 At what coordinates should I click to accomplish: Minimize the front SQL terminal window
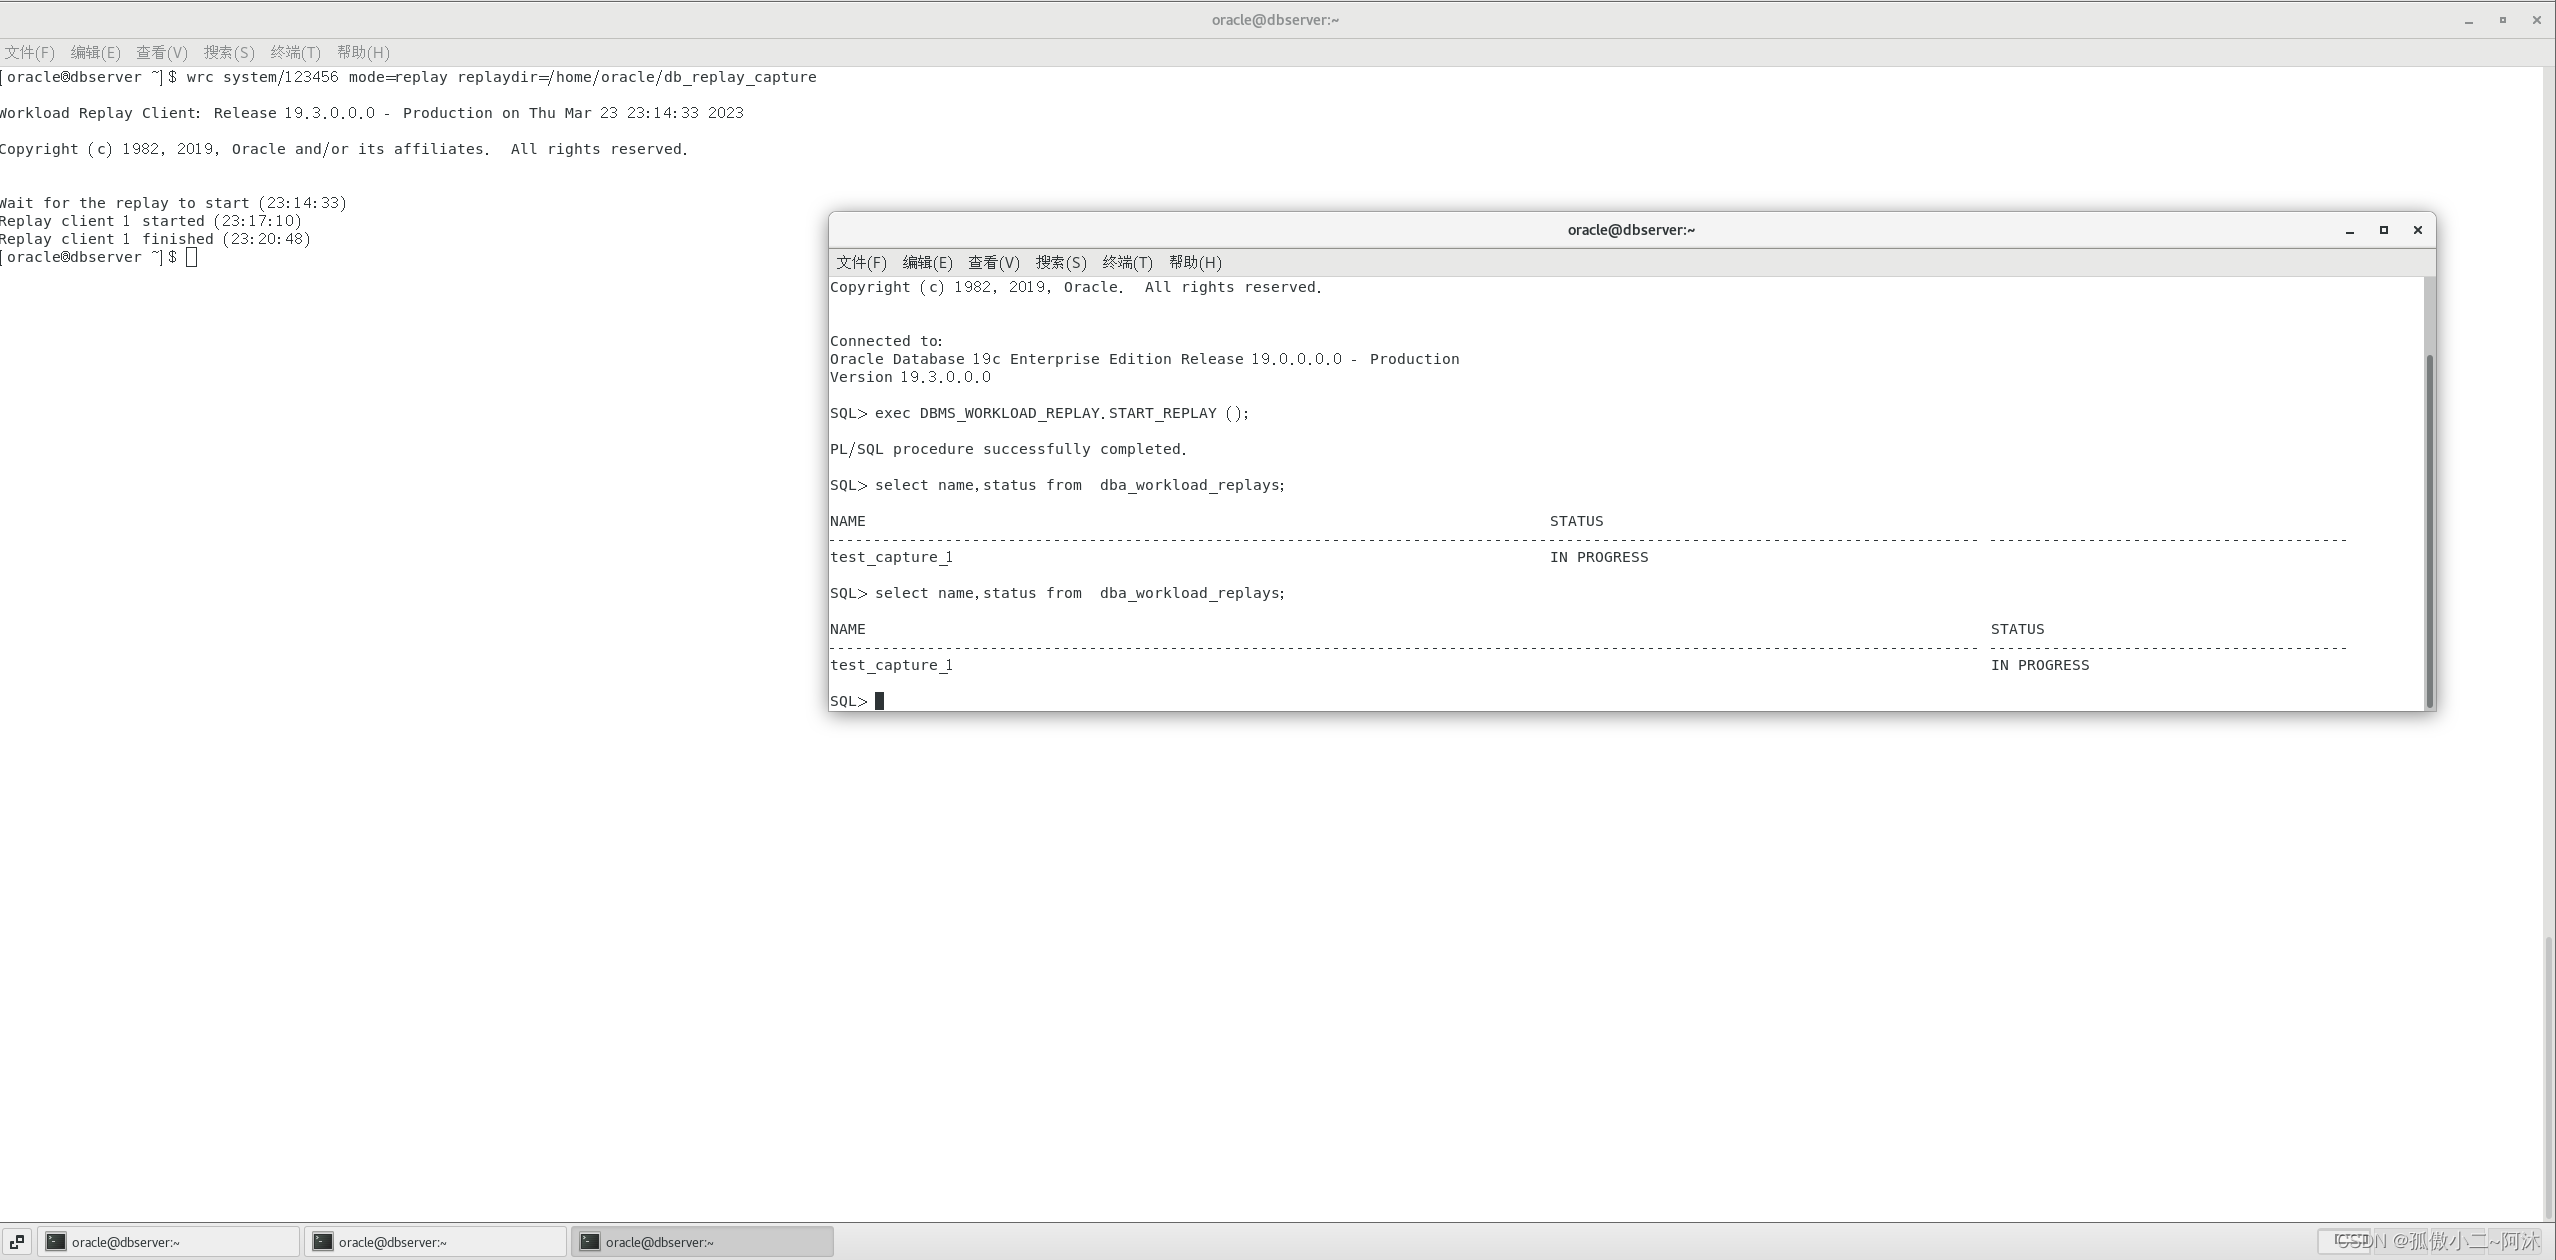point(2350,231)
